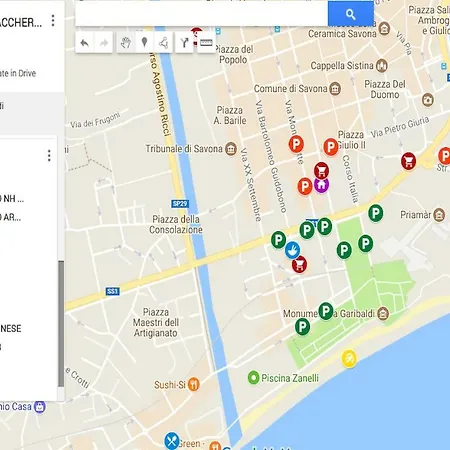Screen dimensions: 450x450
Task: Click the yellow marker on the beach
Action: (x=349, y=359)
